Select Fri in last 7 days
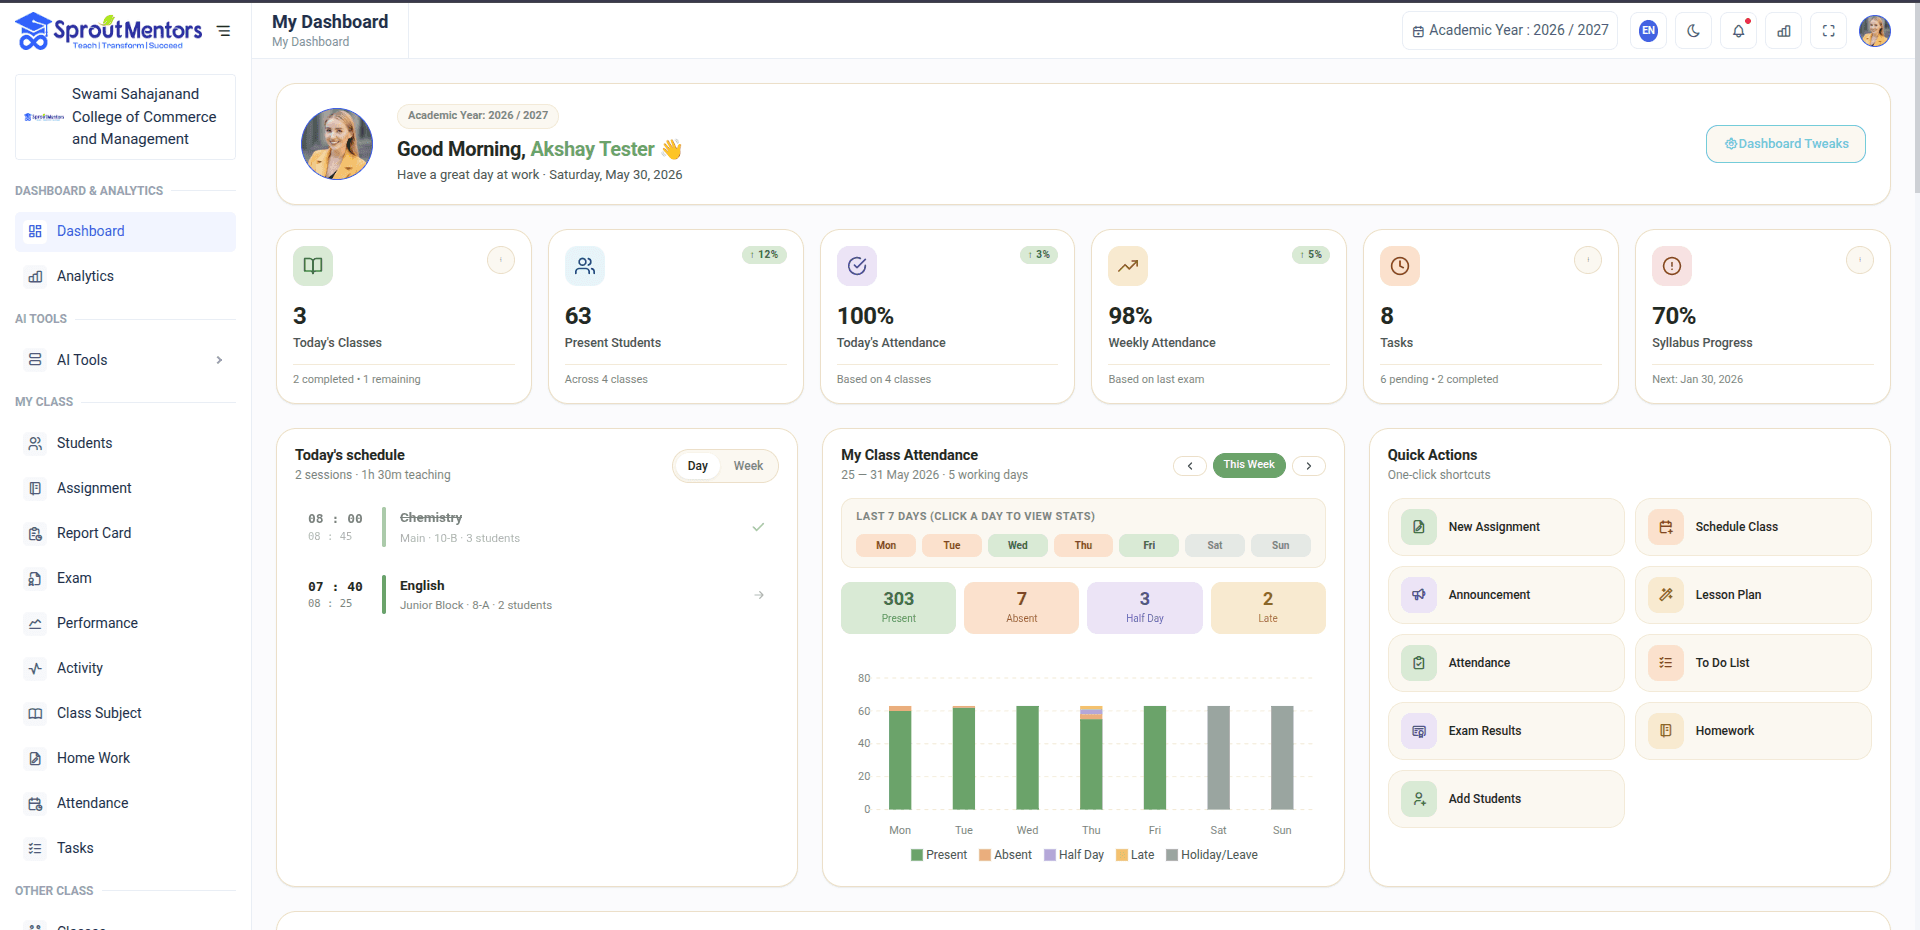Screen dimensions: 1920x930 [1149, 546]
